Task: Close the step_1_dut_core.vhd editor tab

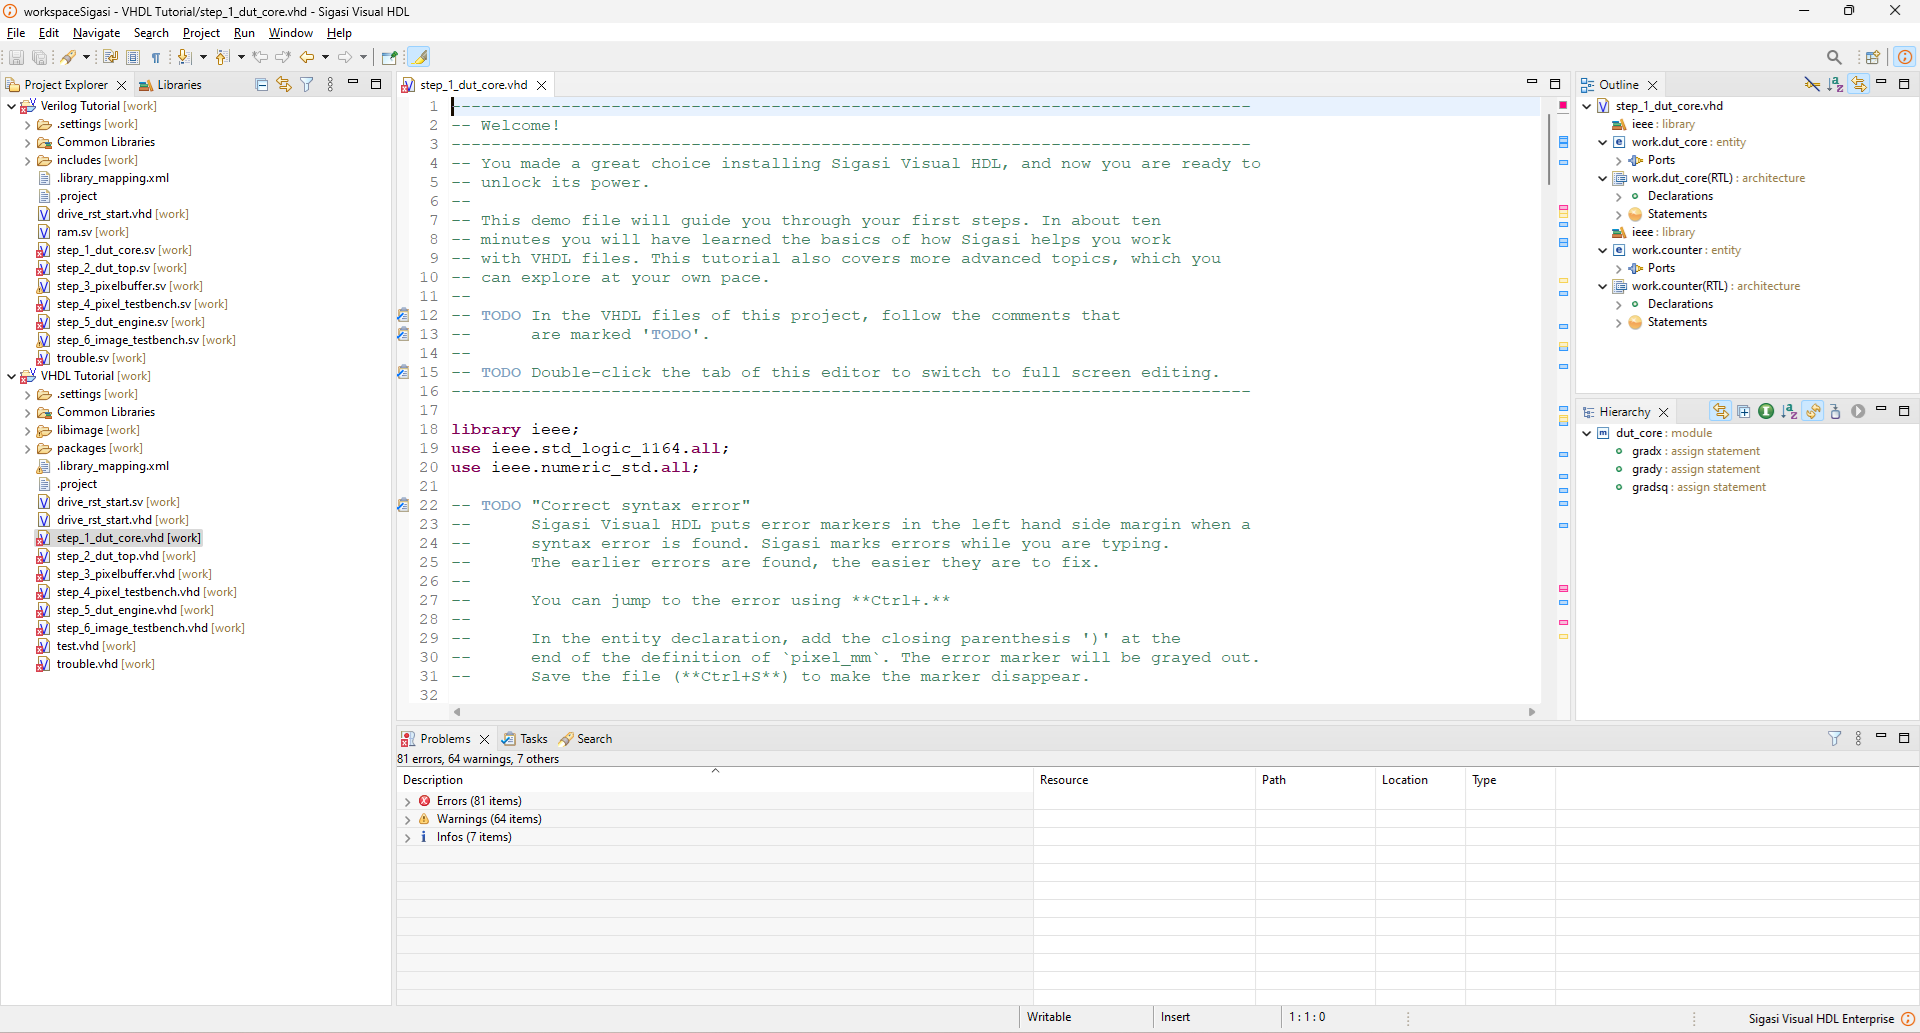Action: coord(542,85)
